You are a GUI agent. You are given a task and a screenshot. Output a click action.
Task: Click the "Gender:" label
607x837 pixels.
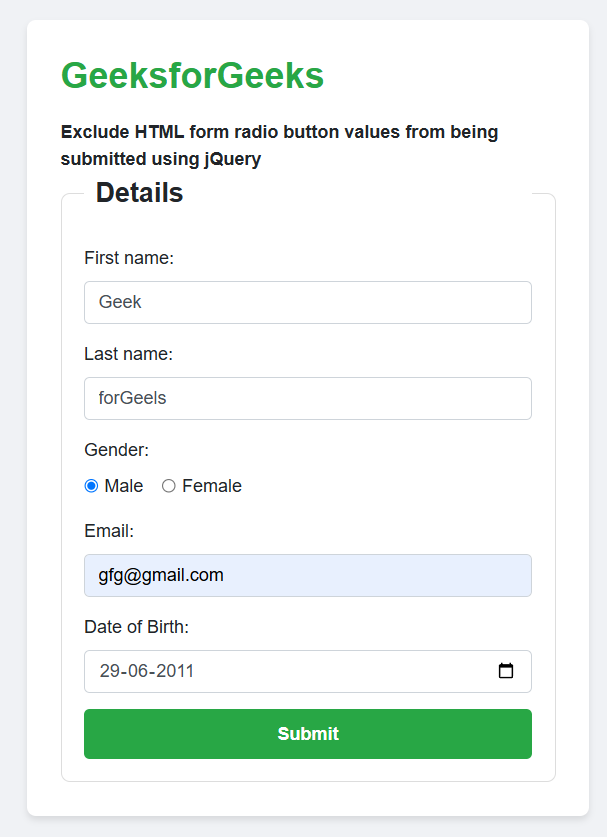[116, 450]
